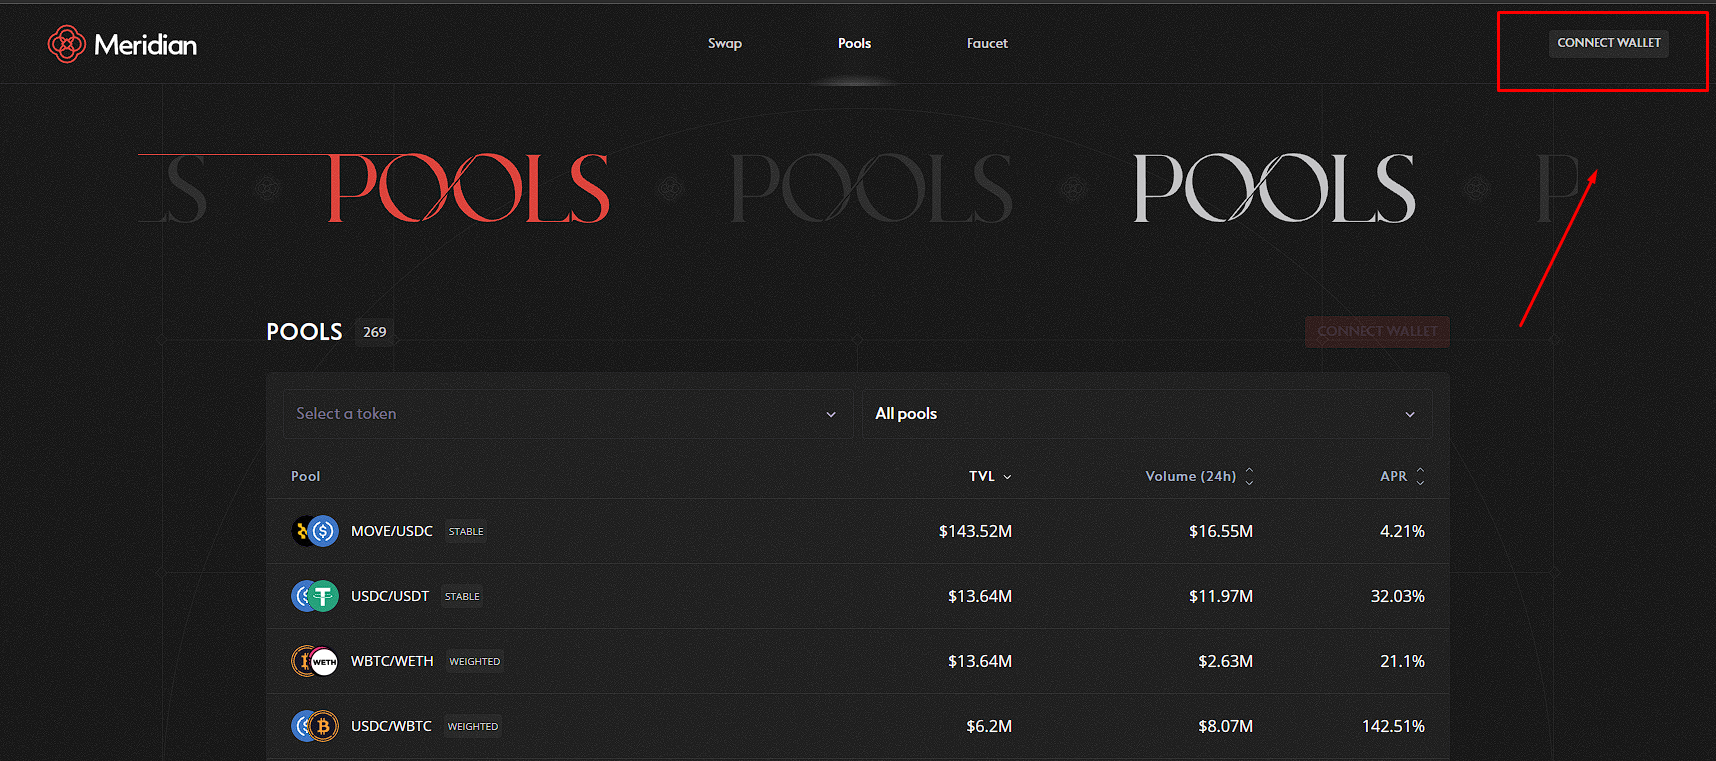
Task: Click the USDC/USDT $13.64M TVL value
Action: click(980, 596)
